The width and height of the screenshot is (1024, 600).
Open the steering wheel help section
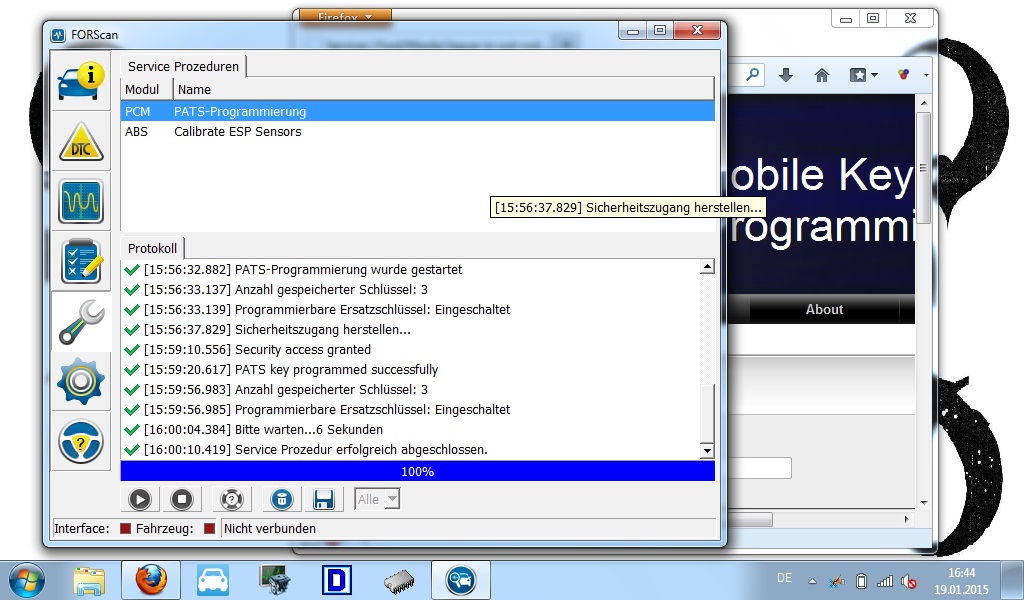[x=82, y=440]
